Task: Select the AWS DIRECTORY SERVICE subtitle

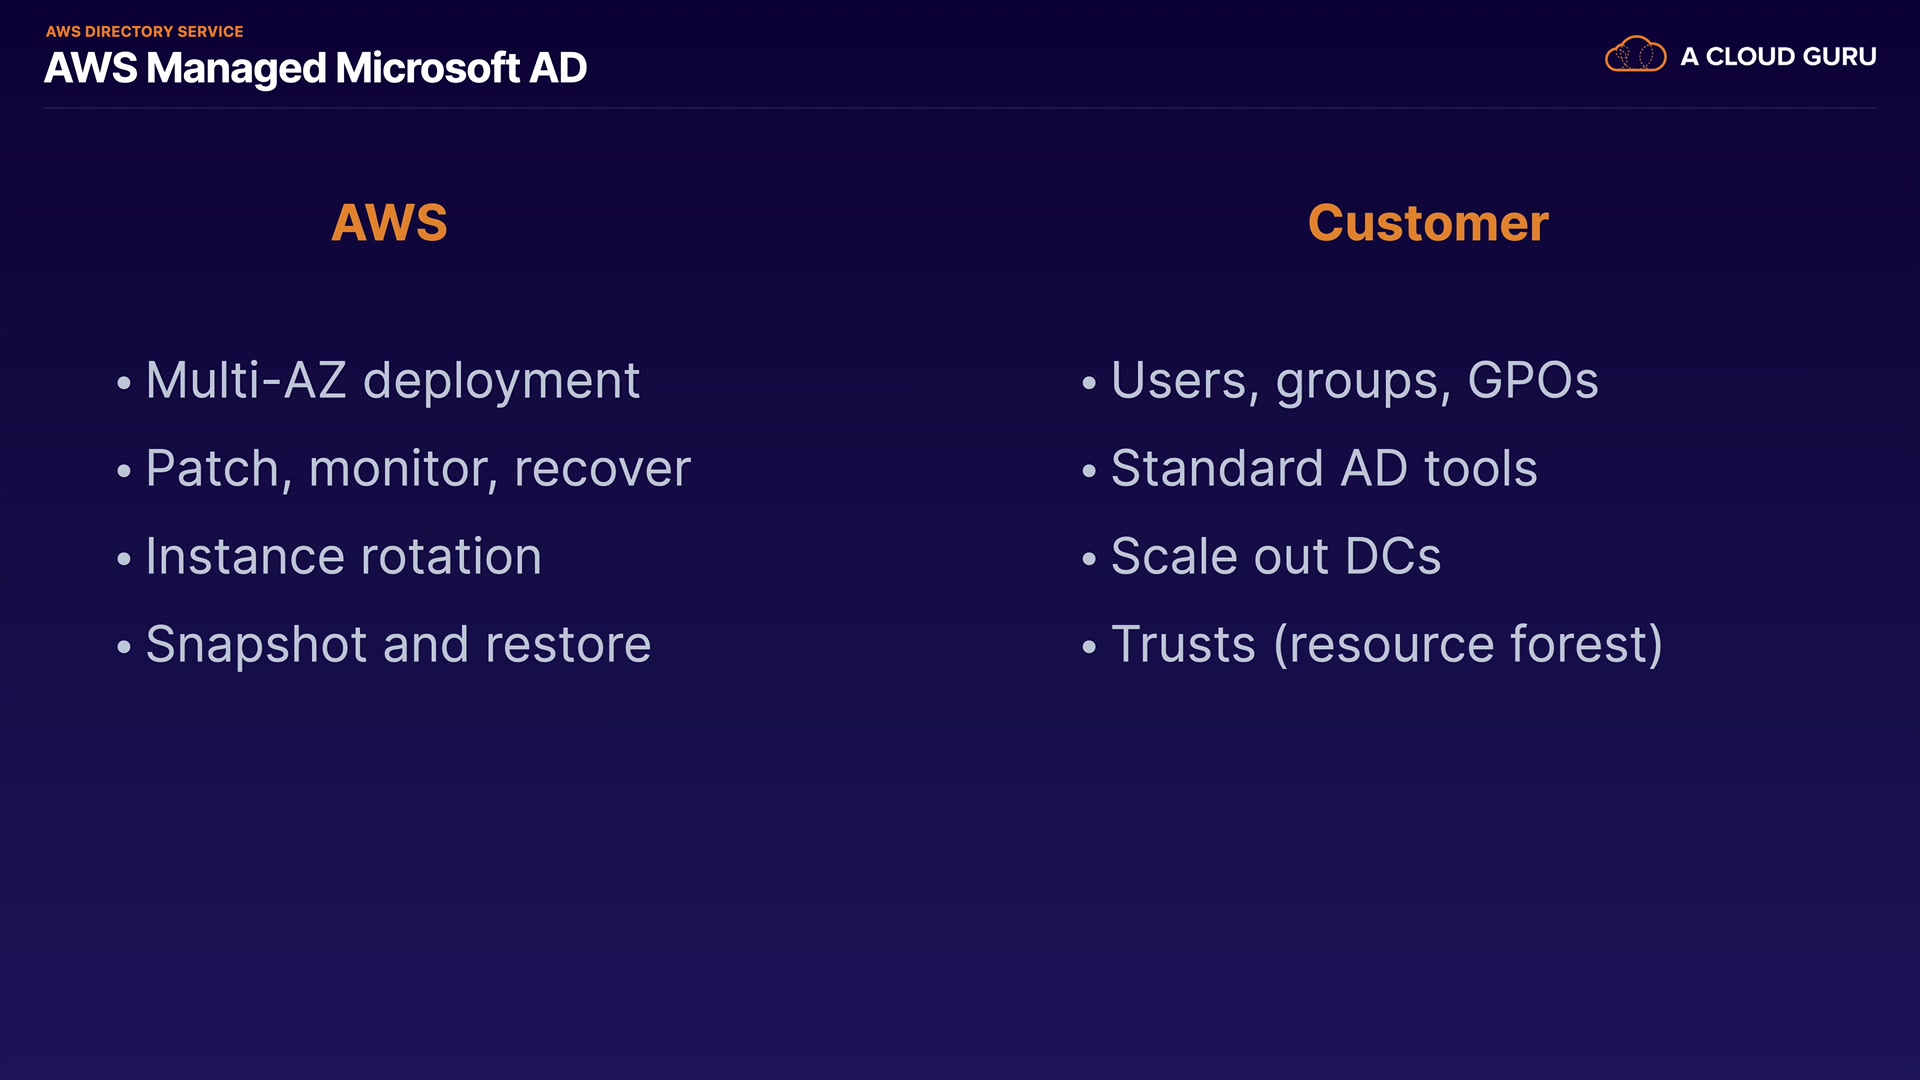Action: coord(145,32)
